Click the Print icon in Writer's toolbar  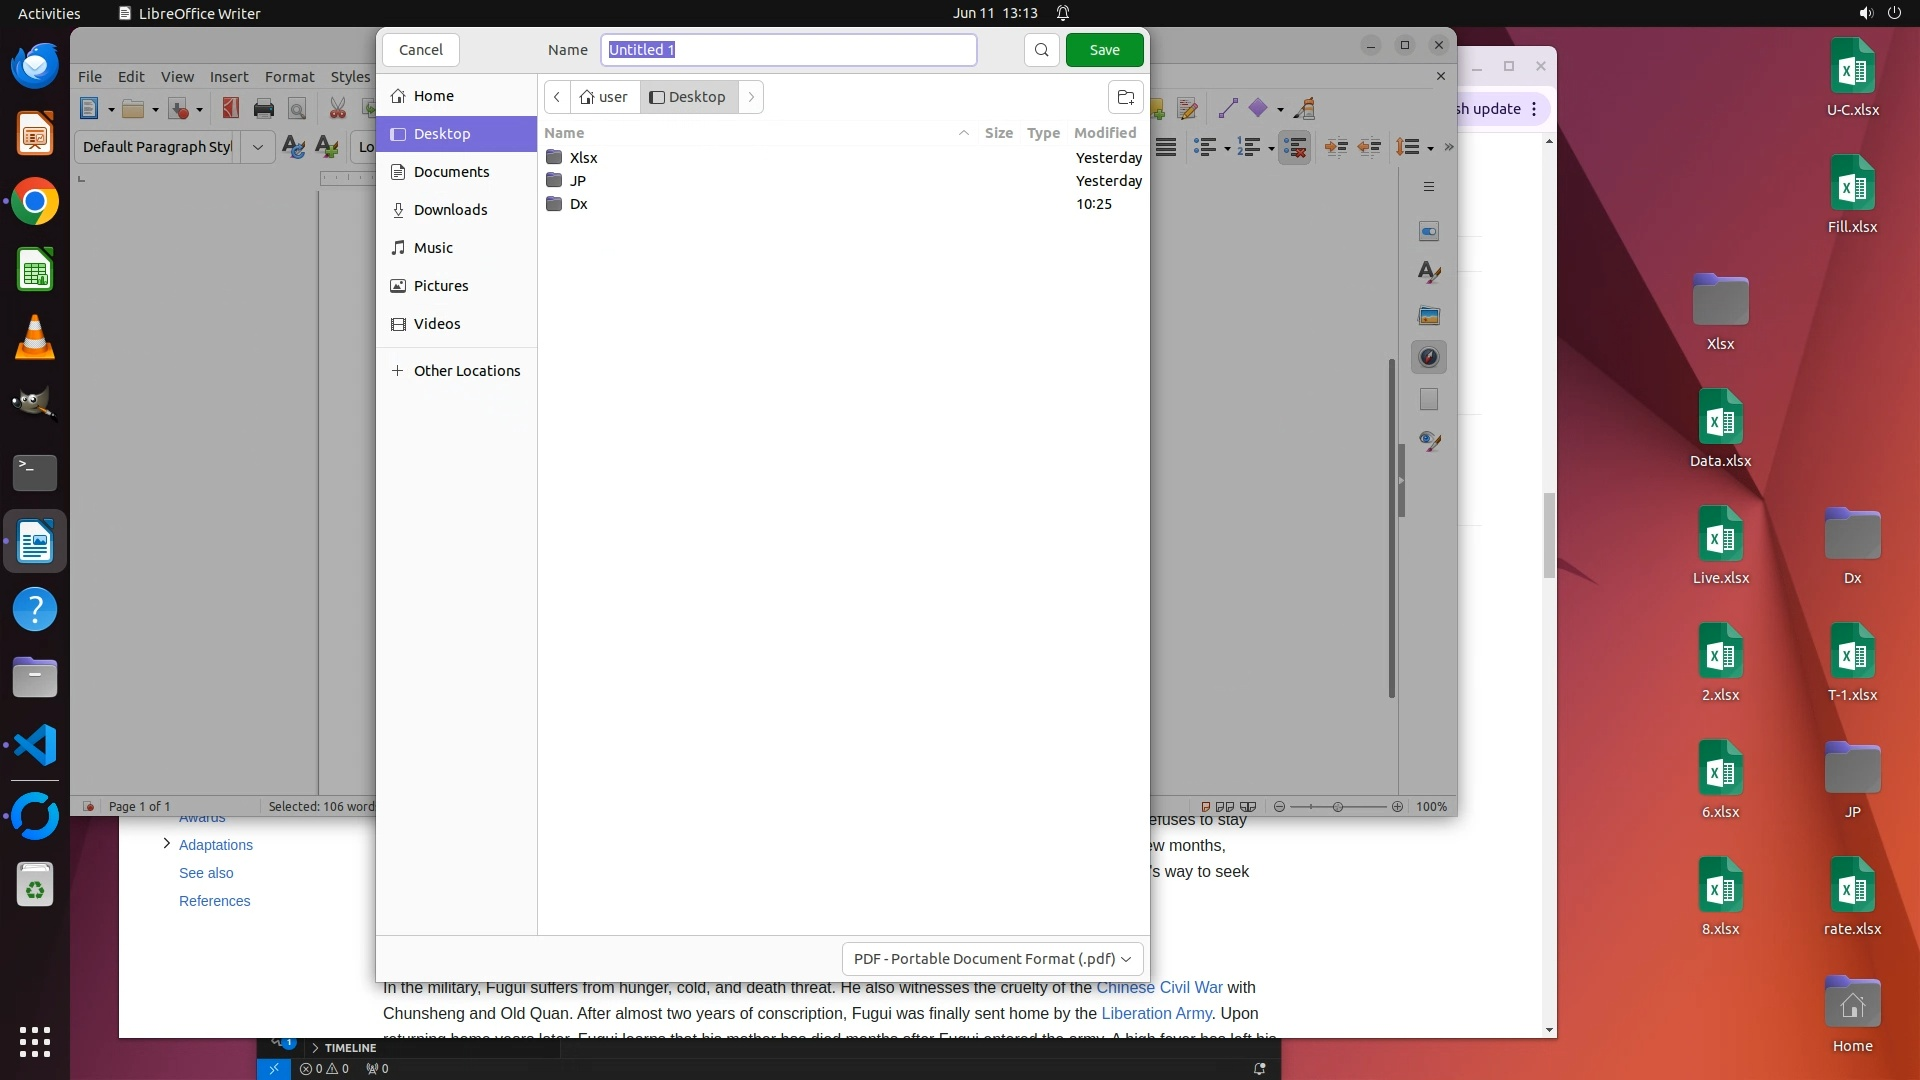[x=264, y=109]
